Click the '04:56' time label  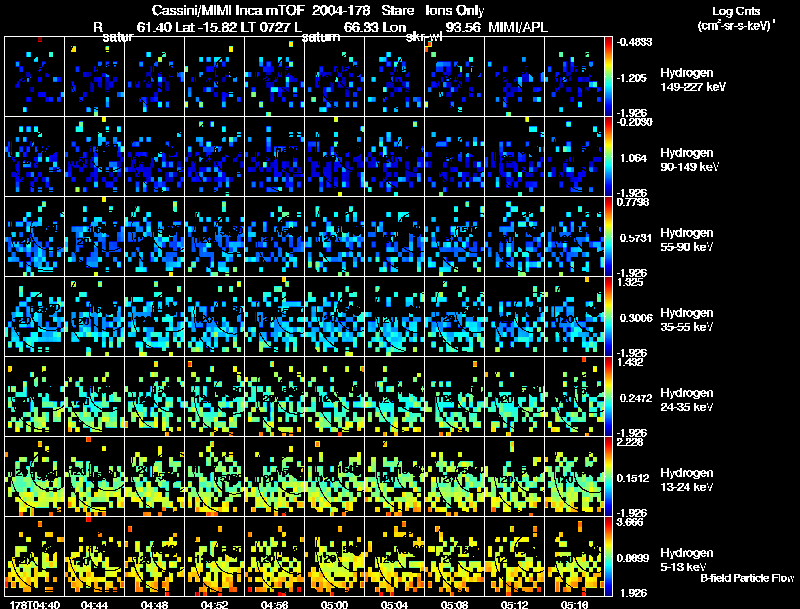pos(274,604)
